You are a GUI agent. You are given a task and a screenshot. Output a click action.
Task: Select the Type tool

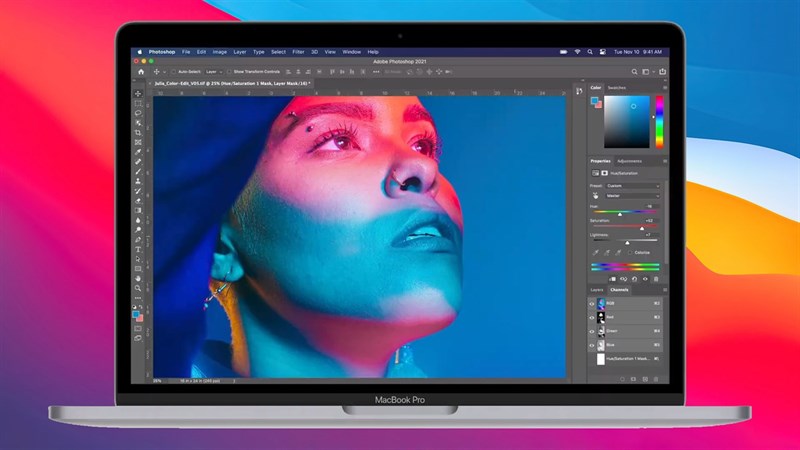click(x=138, y=249)
